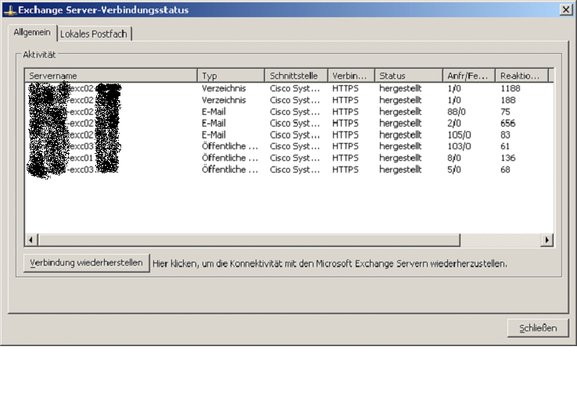Click response time value 61
577x400 pixels.
point(505,146)
